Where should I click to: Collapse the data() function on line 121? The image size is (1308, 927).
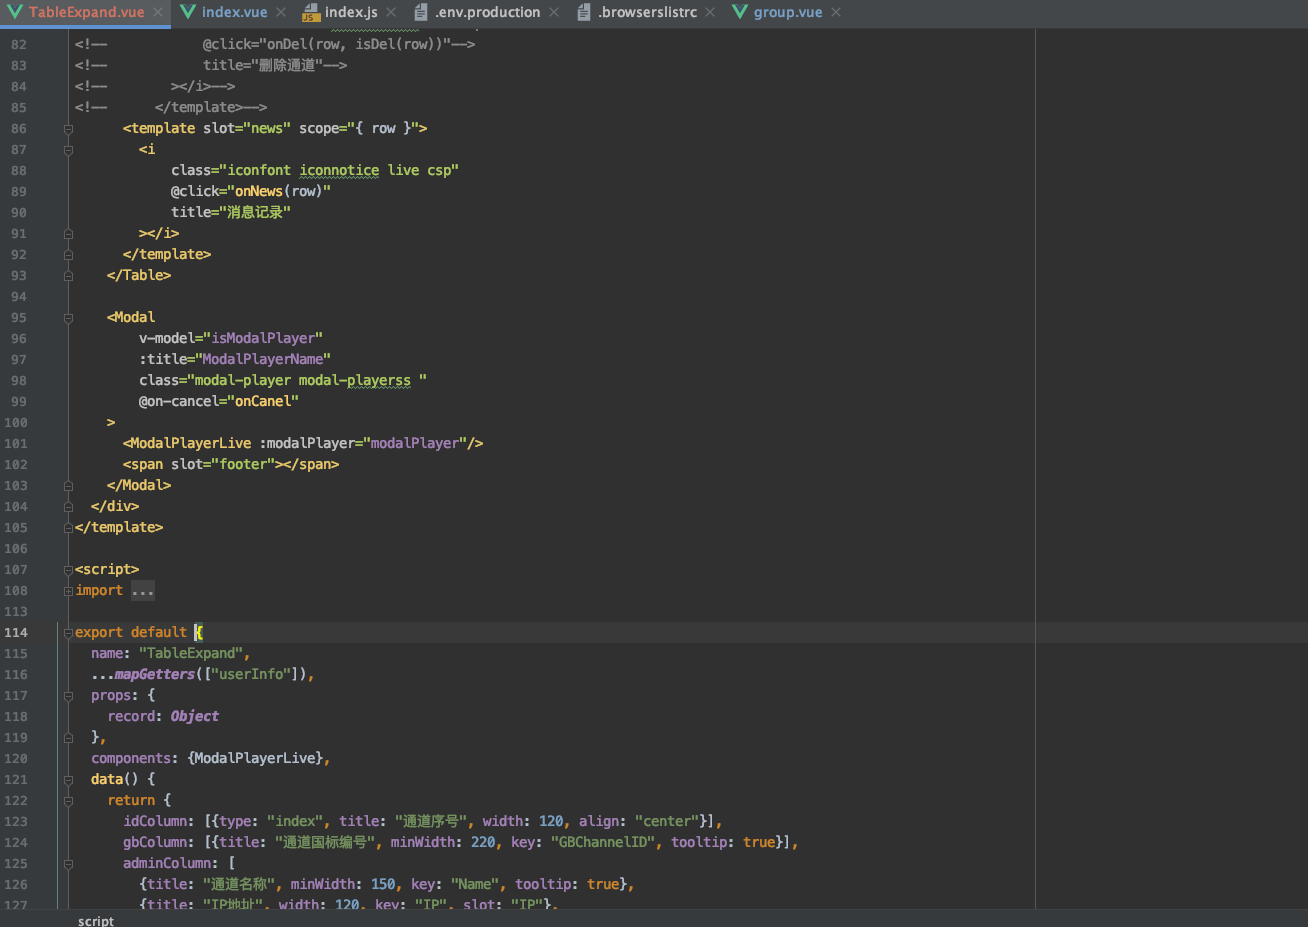click(x=68, y=780)
